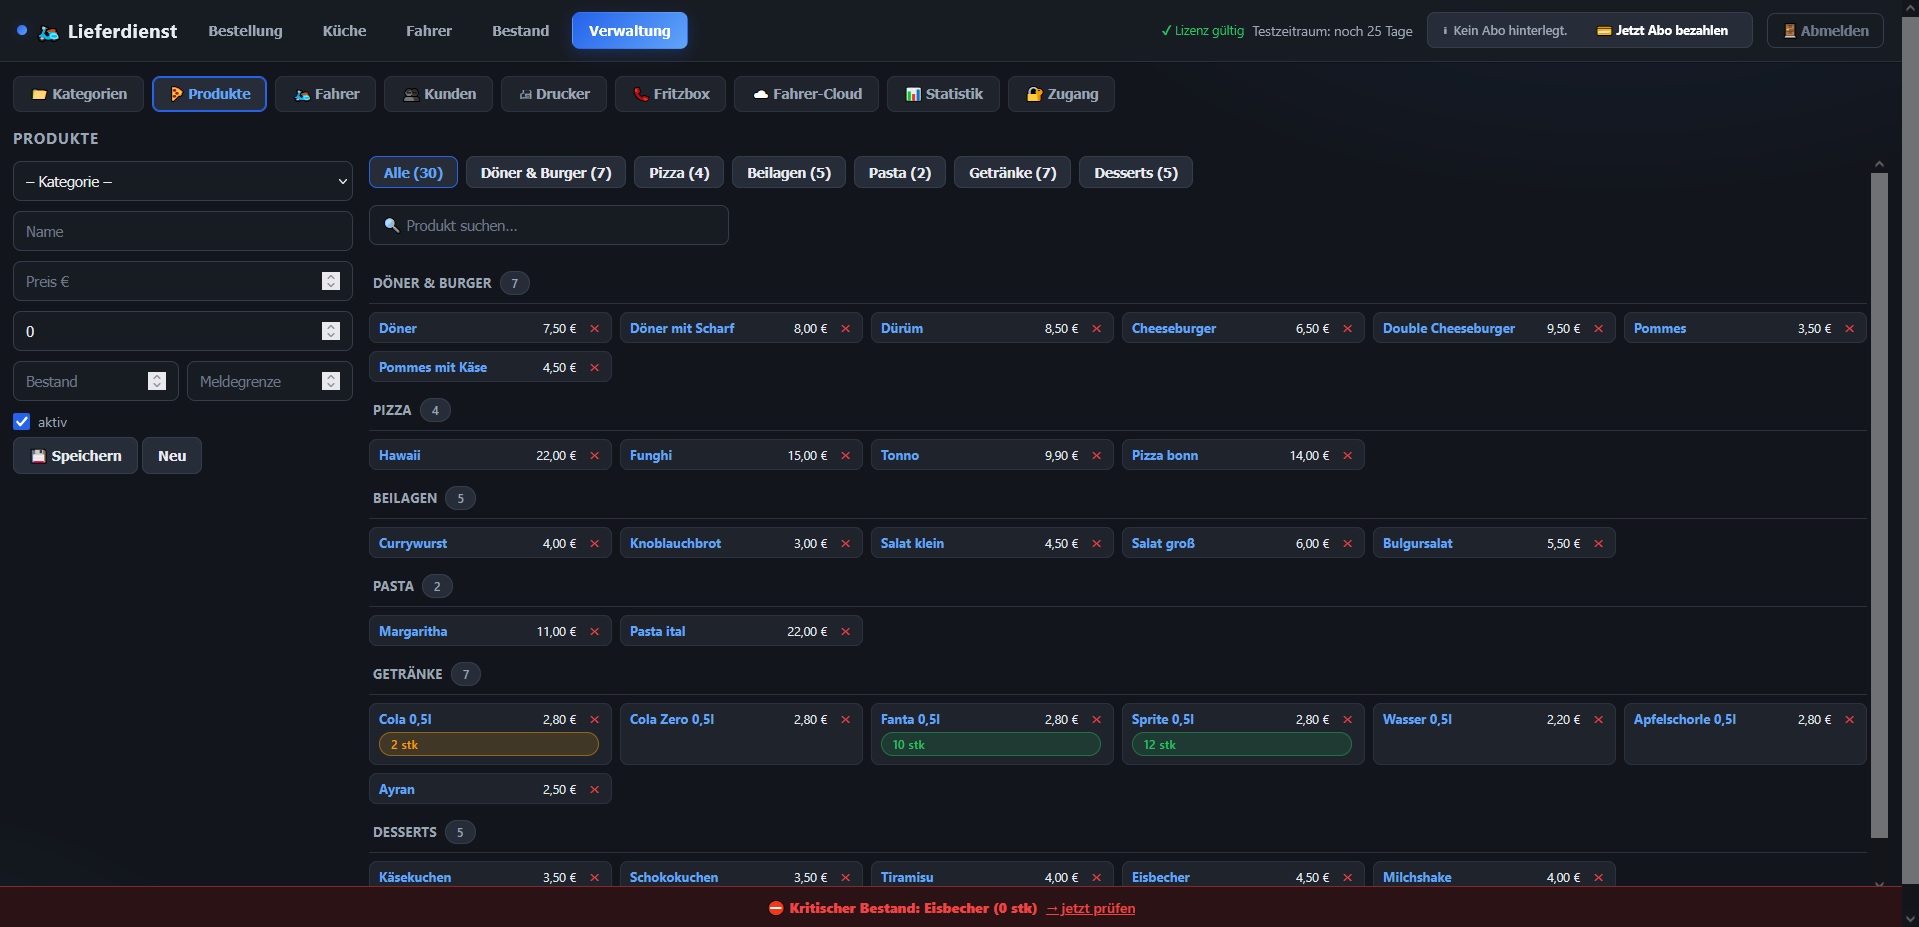Screen dimensions: 1919x927
Task: Adjust the Meldegrenze field stepper
Action: click(x=331, y=382)
